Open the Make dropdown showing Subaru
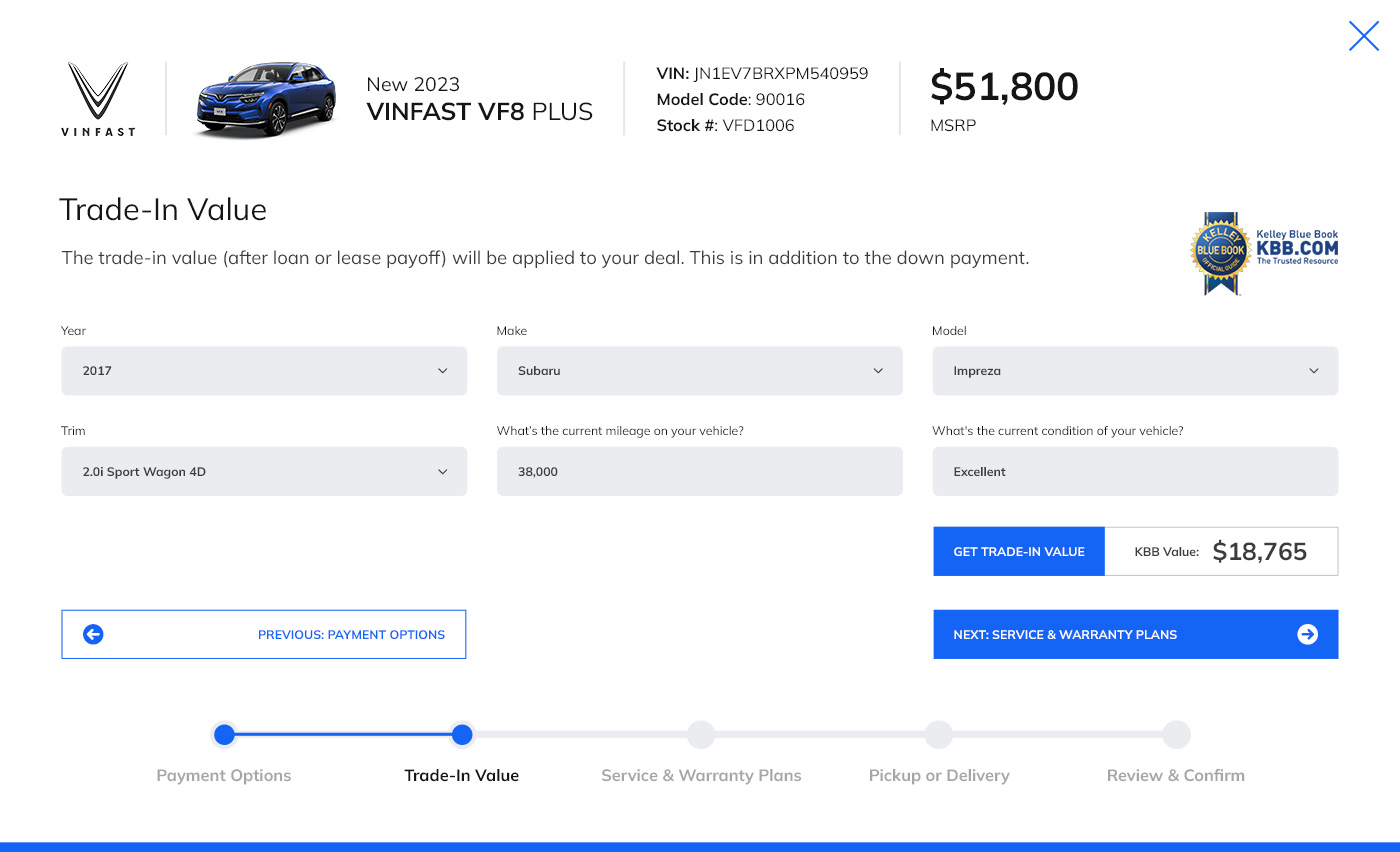Viewport: 1400px width, 852px height. click(700, 371)
